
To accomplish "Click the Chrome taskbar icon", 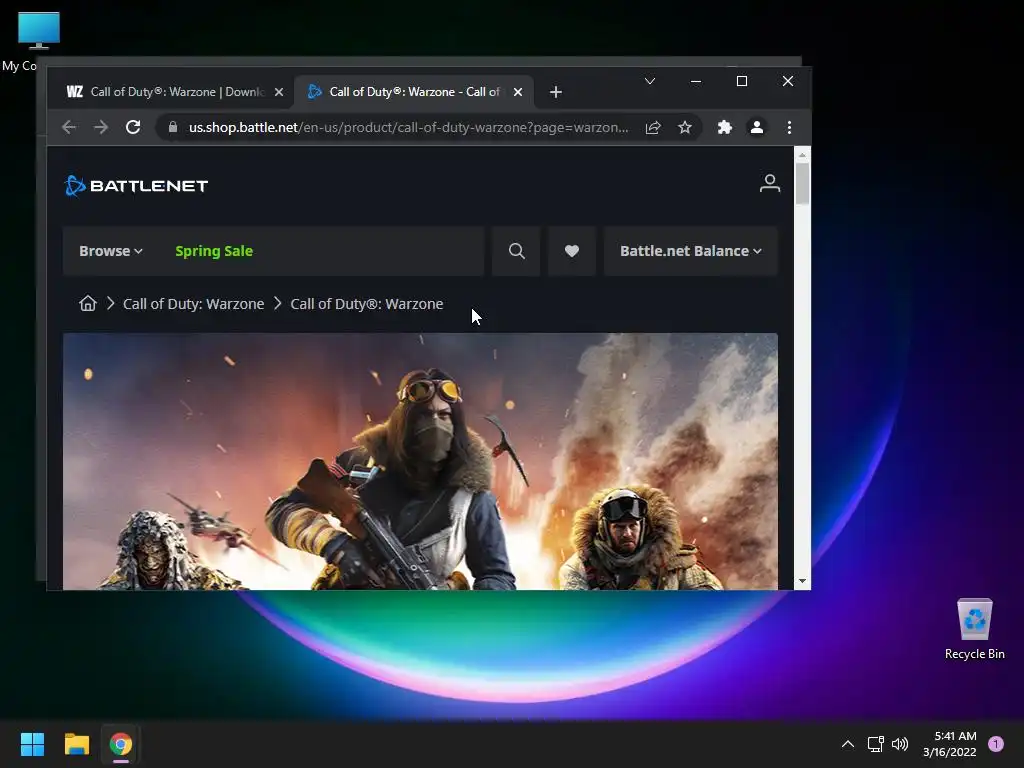I will click(121, 744).
